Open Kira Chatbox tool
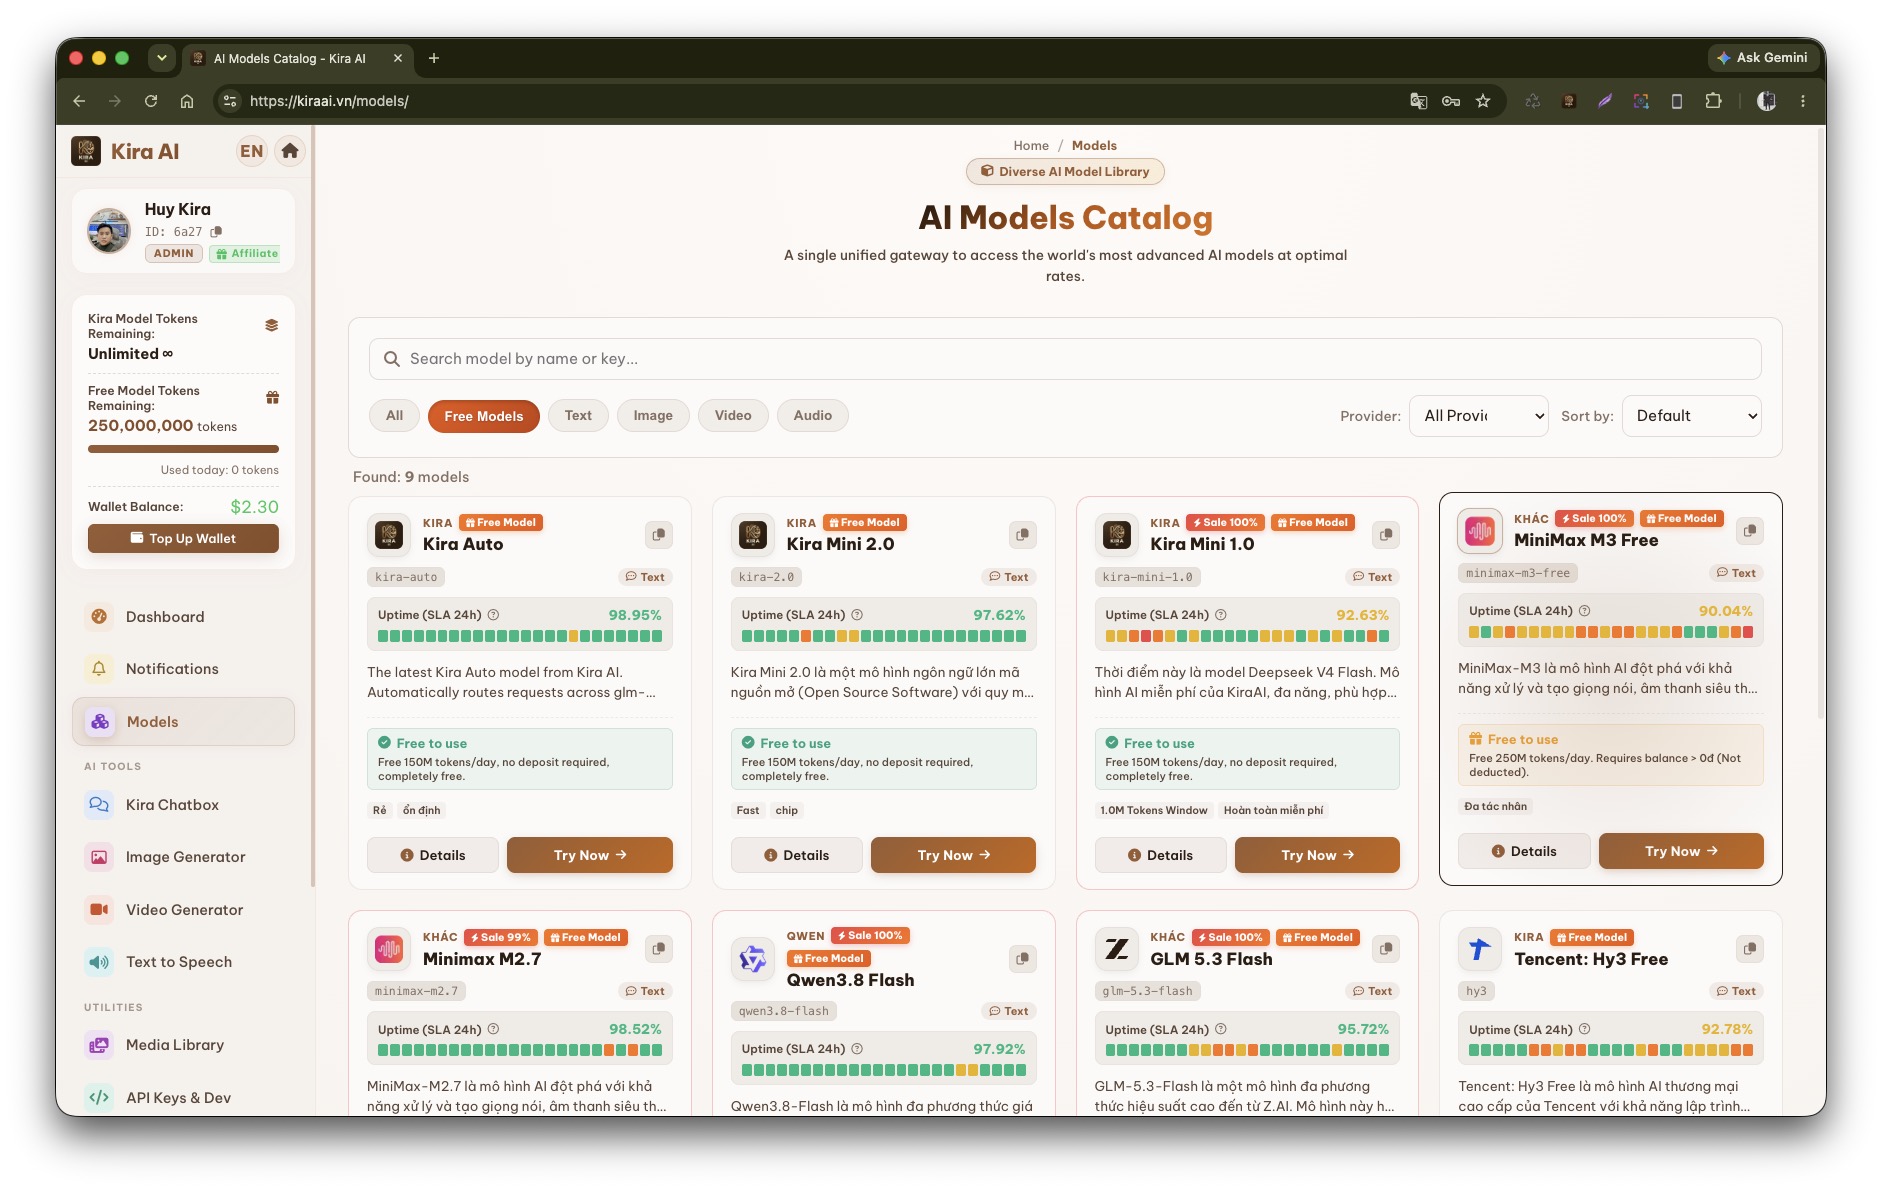Screen dimensions: 1882x1190 click(x=183, y=805)
